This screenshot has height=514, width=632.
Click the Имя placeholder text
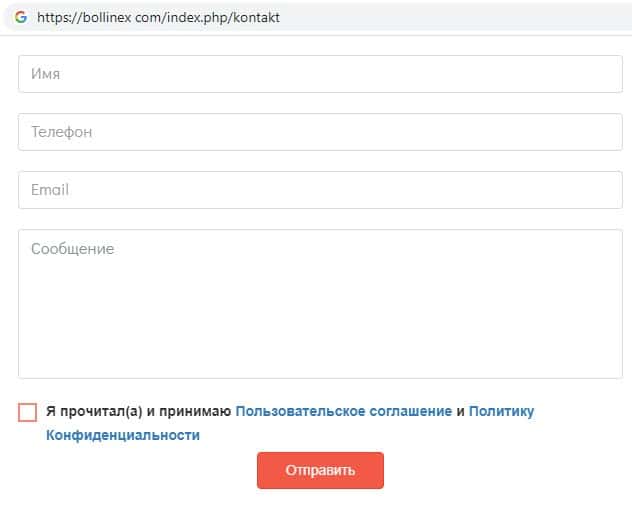click(x=47, y=74)
